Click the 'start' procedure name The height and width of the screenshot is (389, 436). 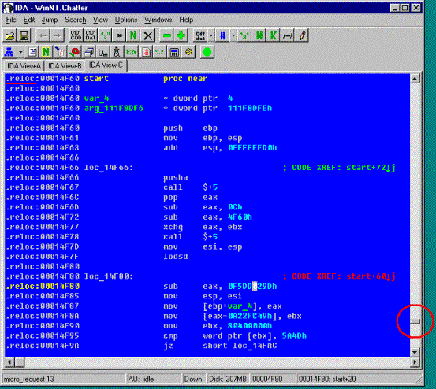(x=96, y=78)
